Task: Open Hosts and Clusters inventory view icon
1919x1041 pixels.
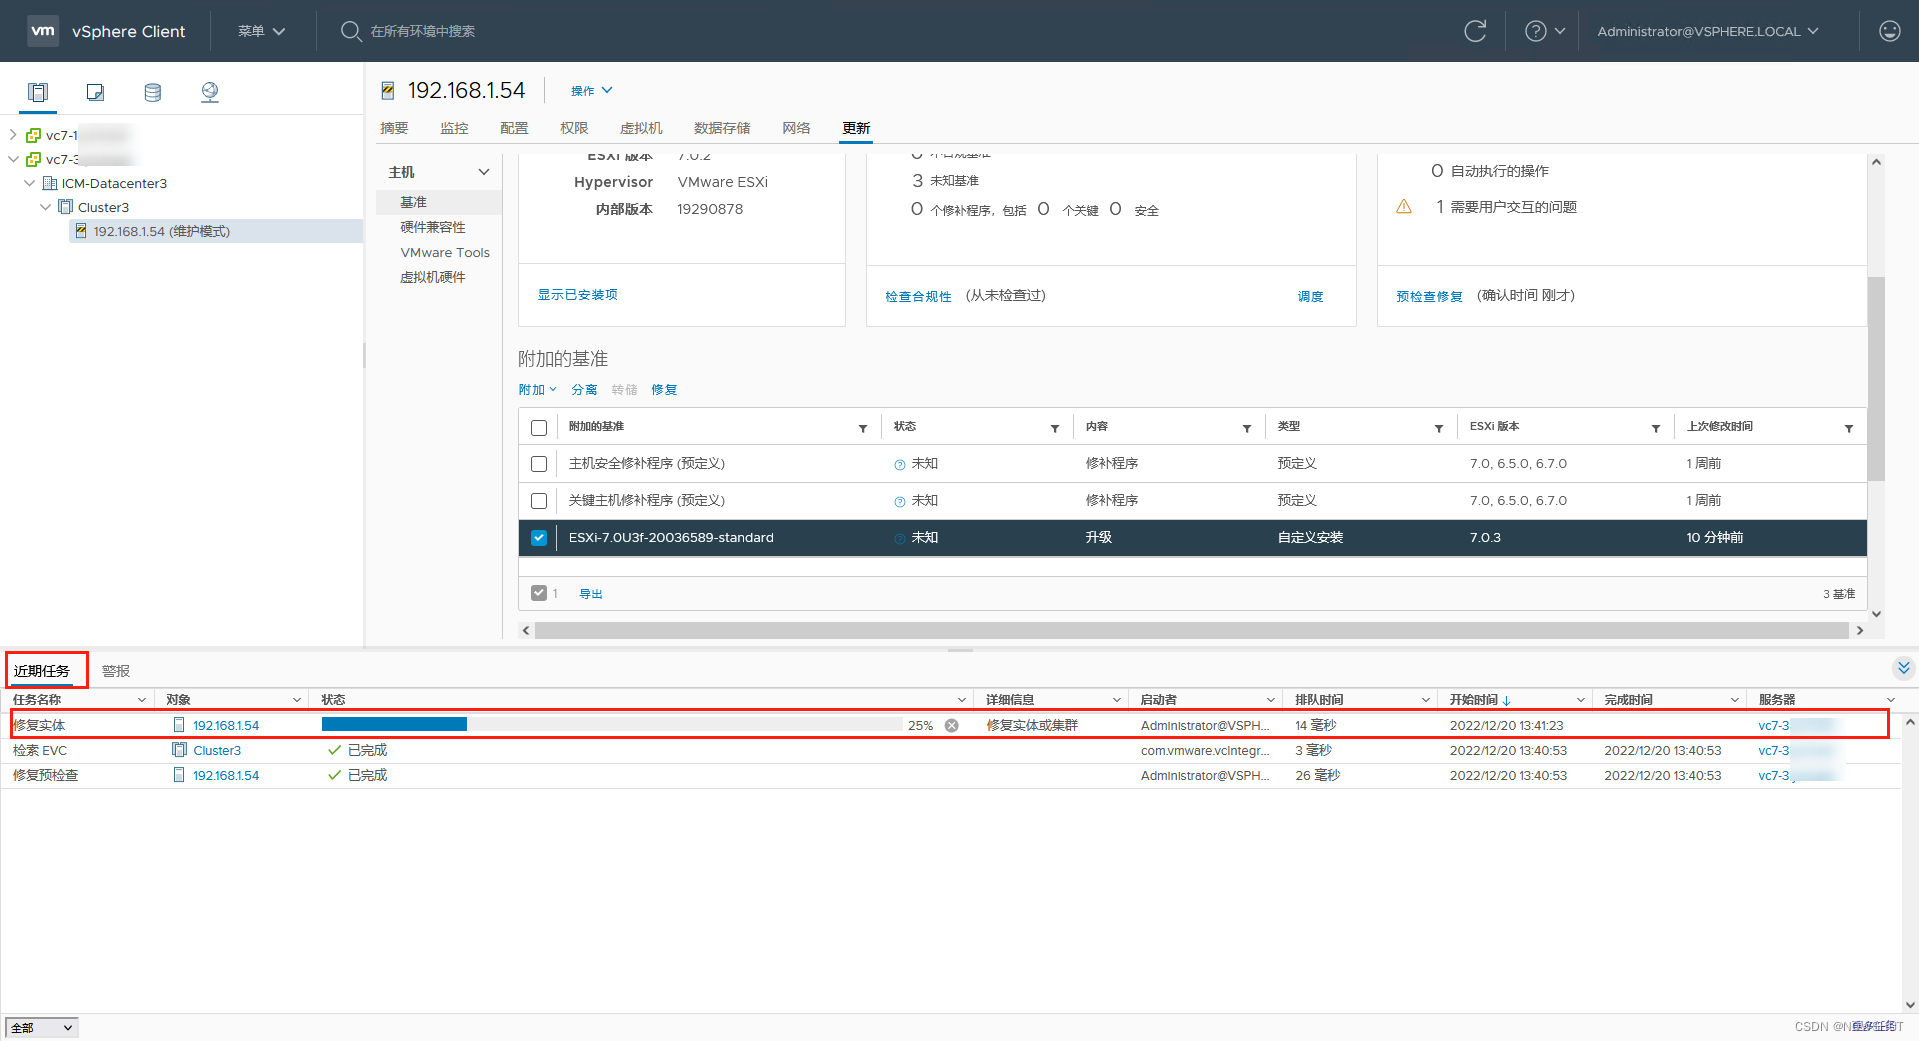Action: point(38,92)
